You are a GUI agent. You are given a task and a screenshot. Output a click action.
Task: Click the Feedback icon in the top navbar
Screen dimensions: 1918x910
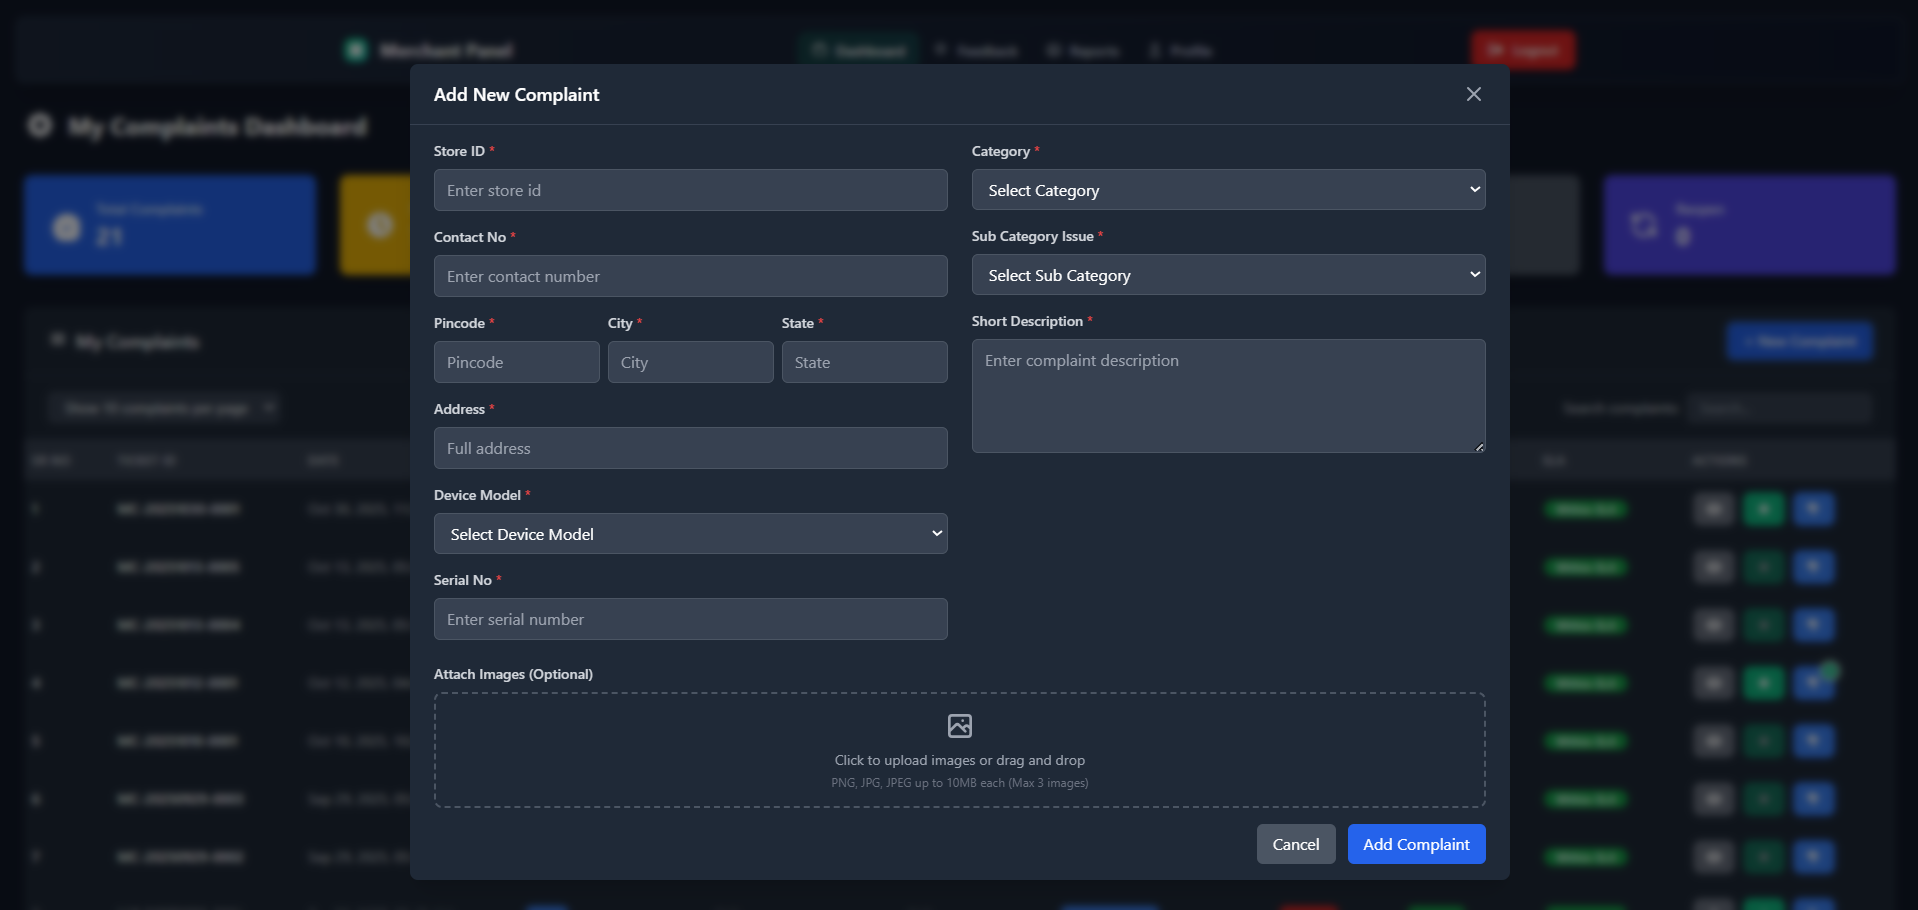point(941,49)
